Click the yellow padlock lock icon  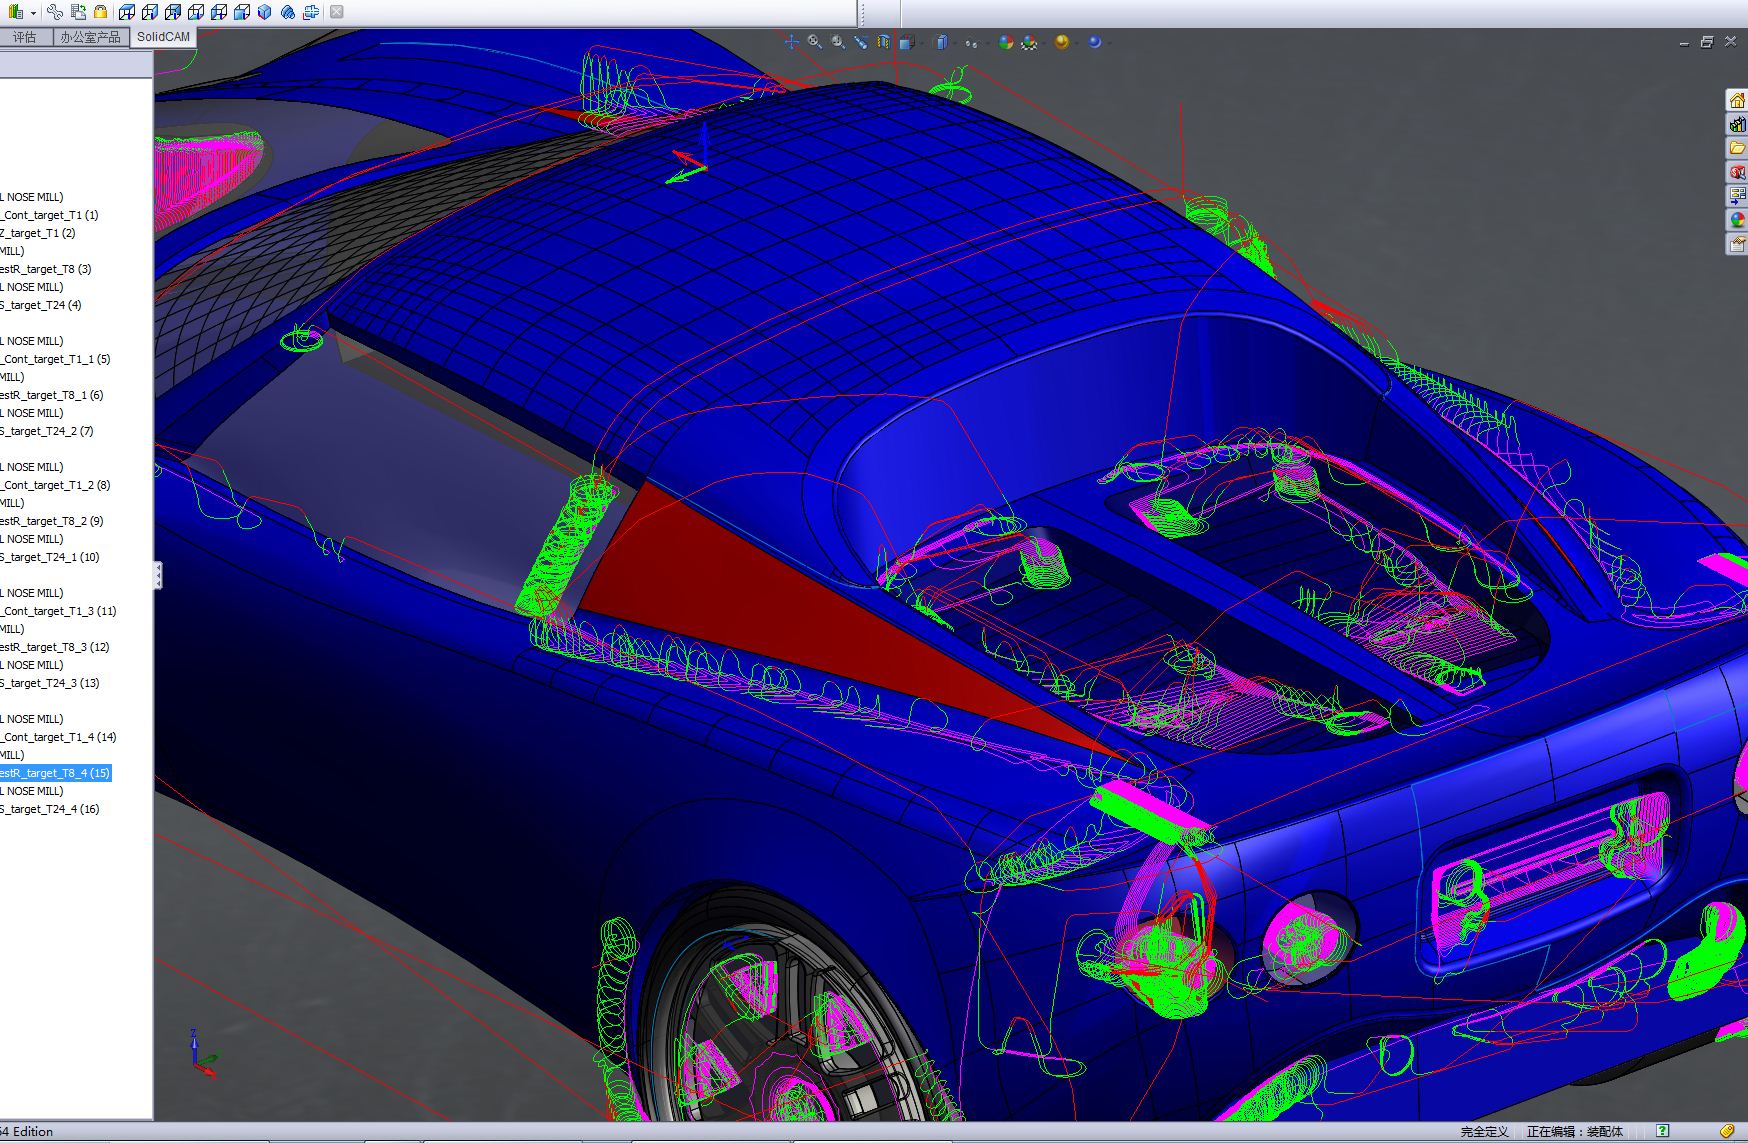pos(100,12)
